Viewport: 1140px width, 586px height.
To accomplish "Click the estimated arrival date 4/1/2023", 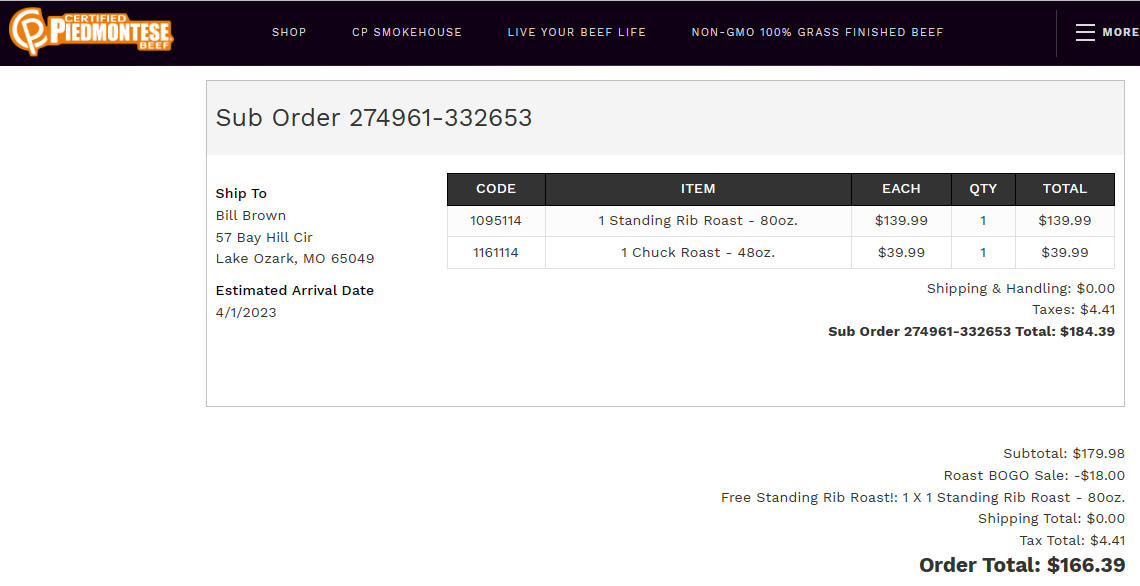I will (246, 313).
